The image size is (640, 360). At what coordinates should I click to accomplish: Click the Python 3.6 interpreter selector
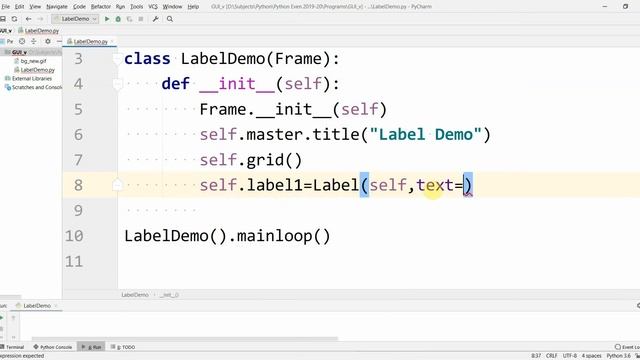(619, 356)
